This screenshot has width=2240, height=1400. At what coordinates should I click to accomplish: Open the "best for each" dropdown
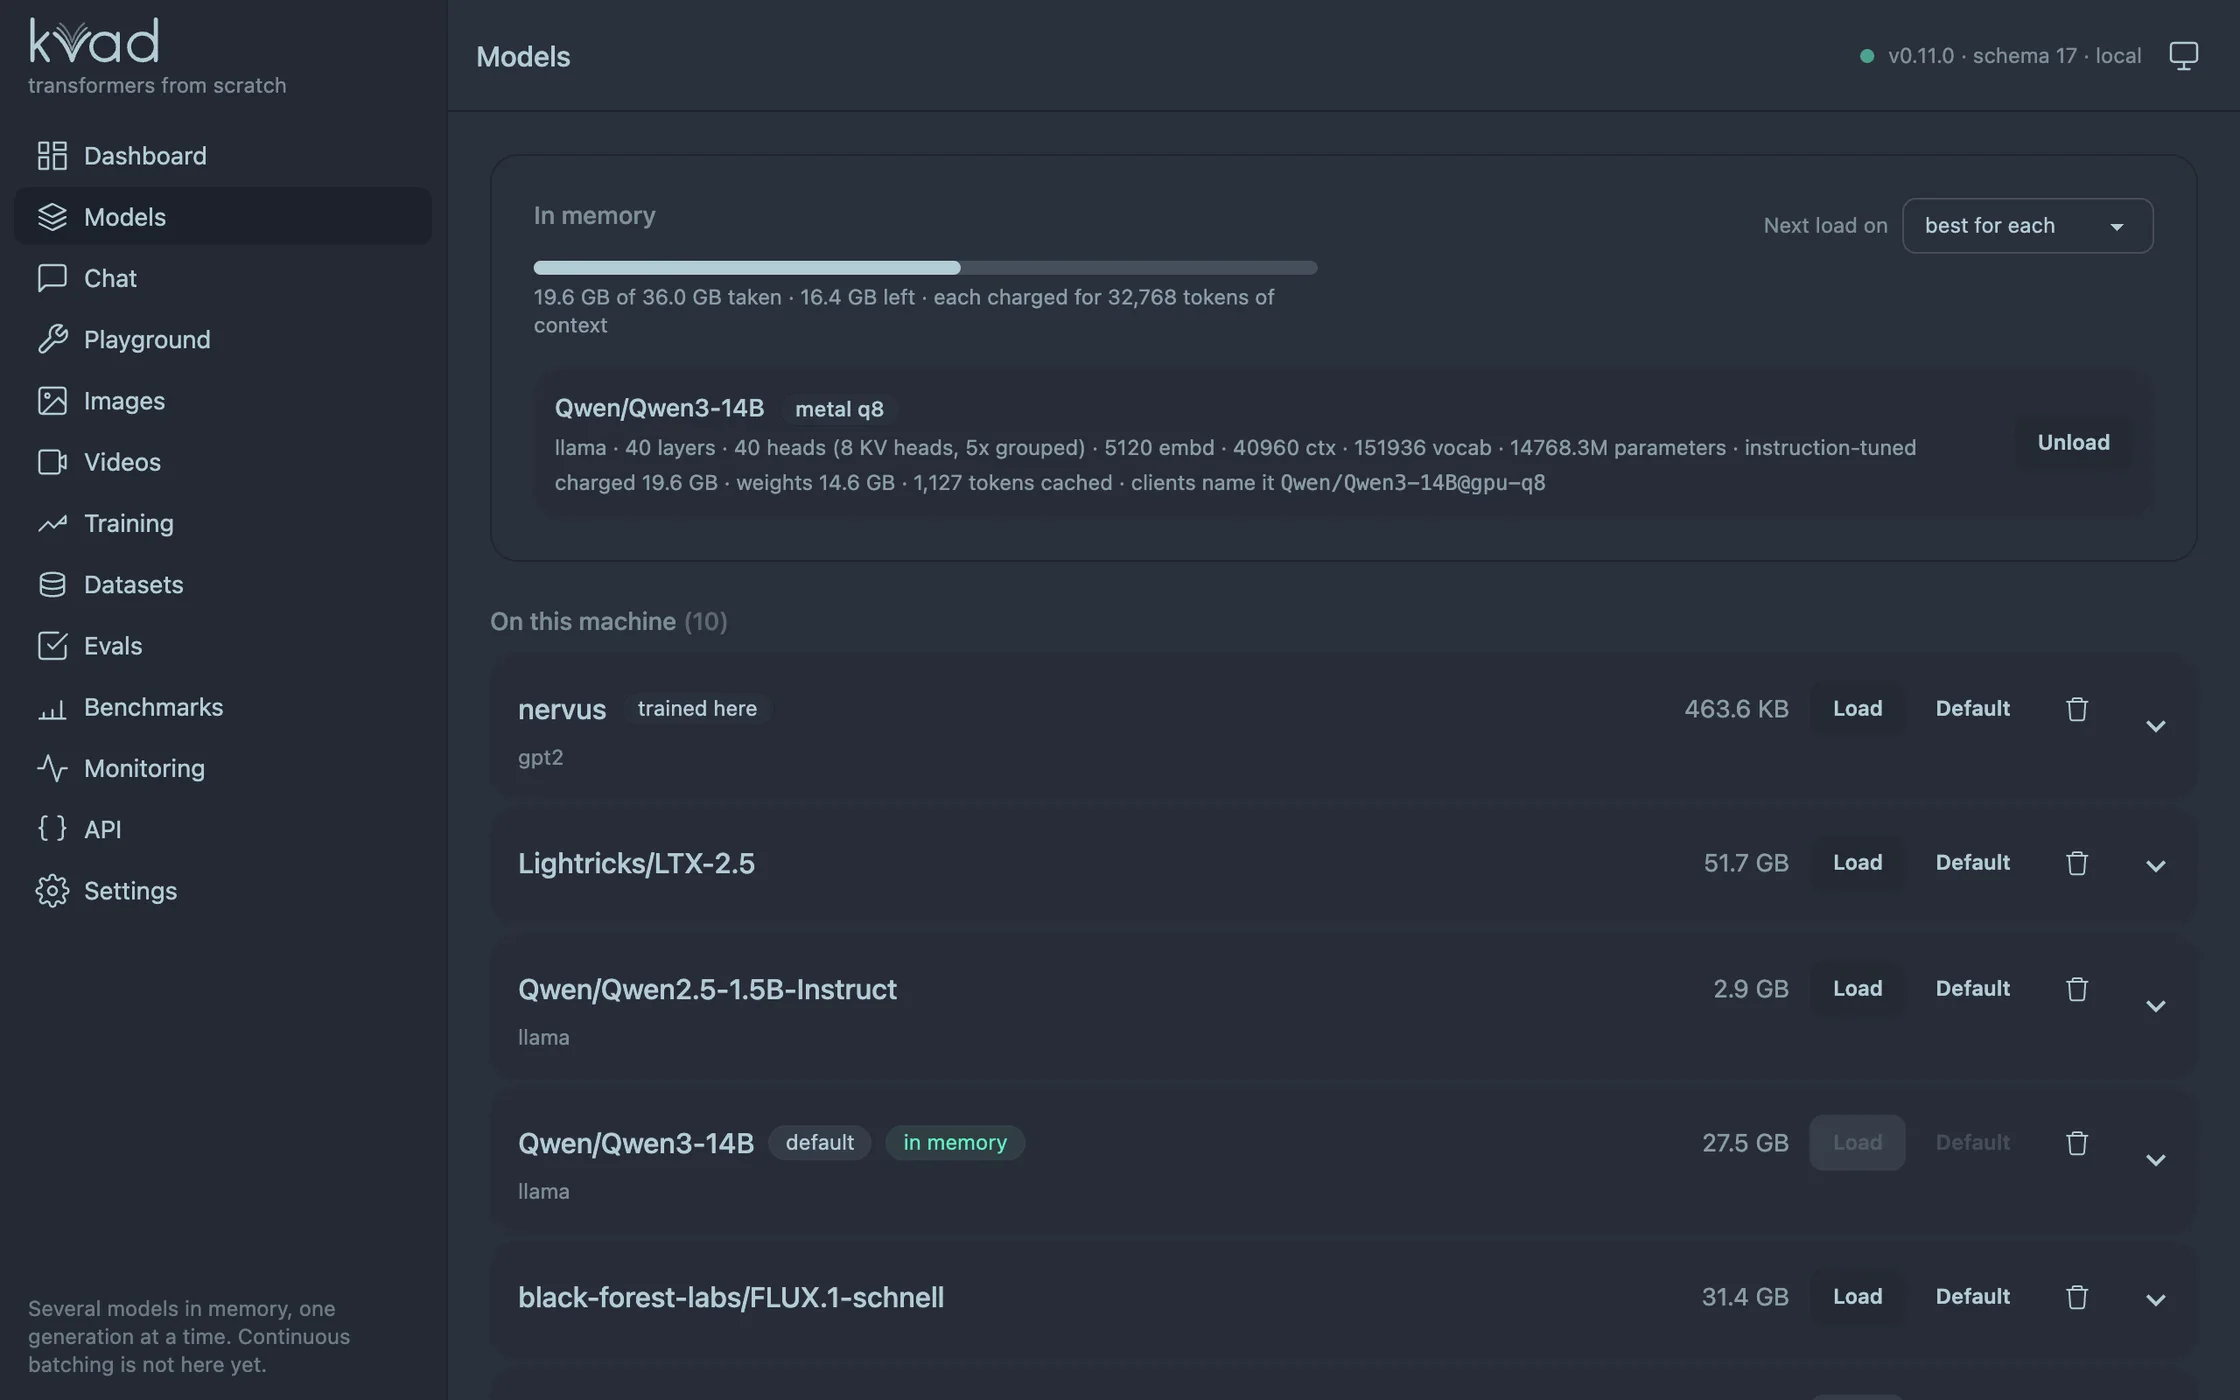click(x=2027, y=226)
